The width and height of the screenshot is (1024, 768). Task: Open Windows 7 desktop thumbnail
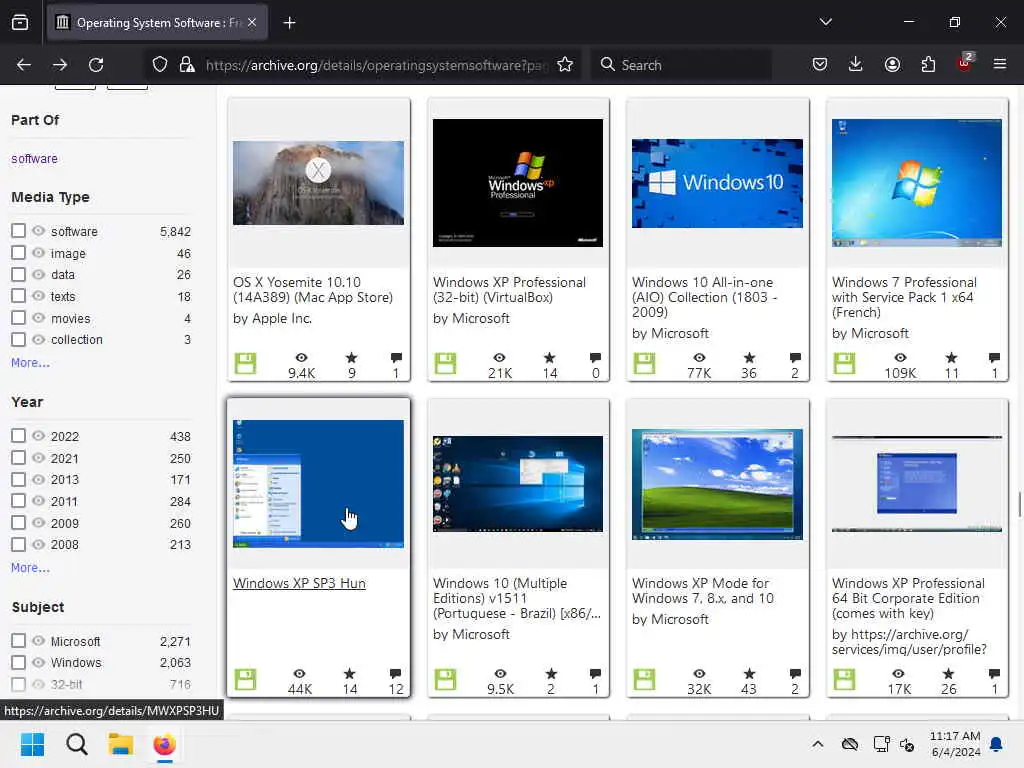(916, 183)
